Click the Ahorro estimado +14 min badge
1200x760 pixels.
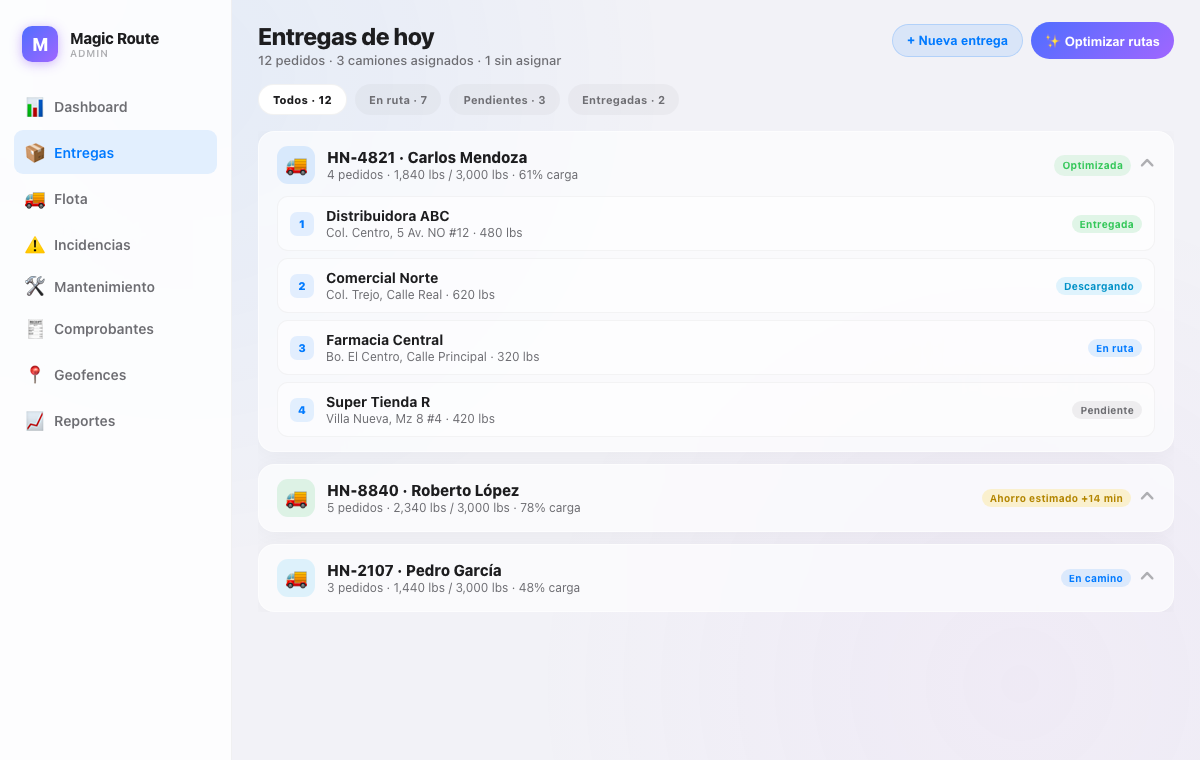tap(1056, 498)
